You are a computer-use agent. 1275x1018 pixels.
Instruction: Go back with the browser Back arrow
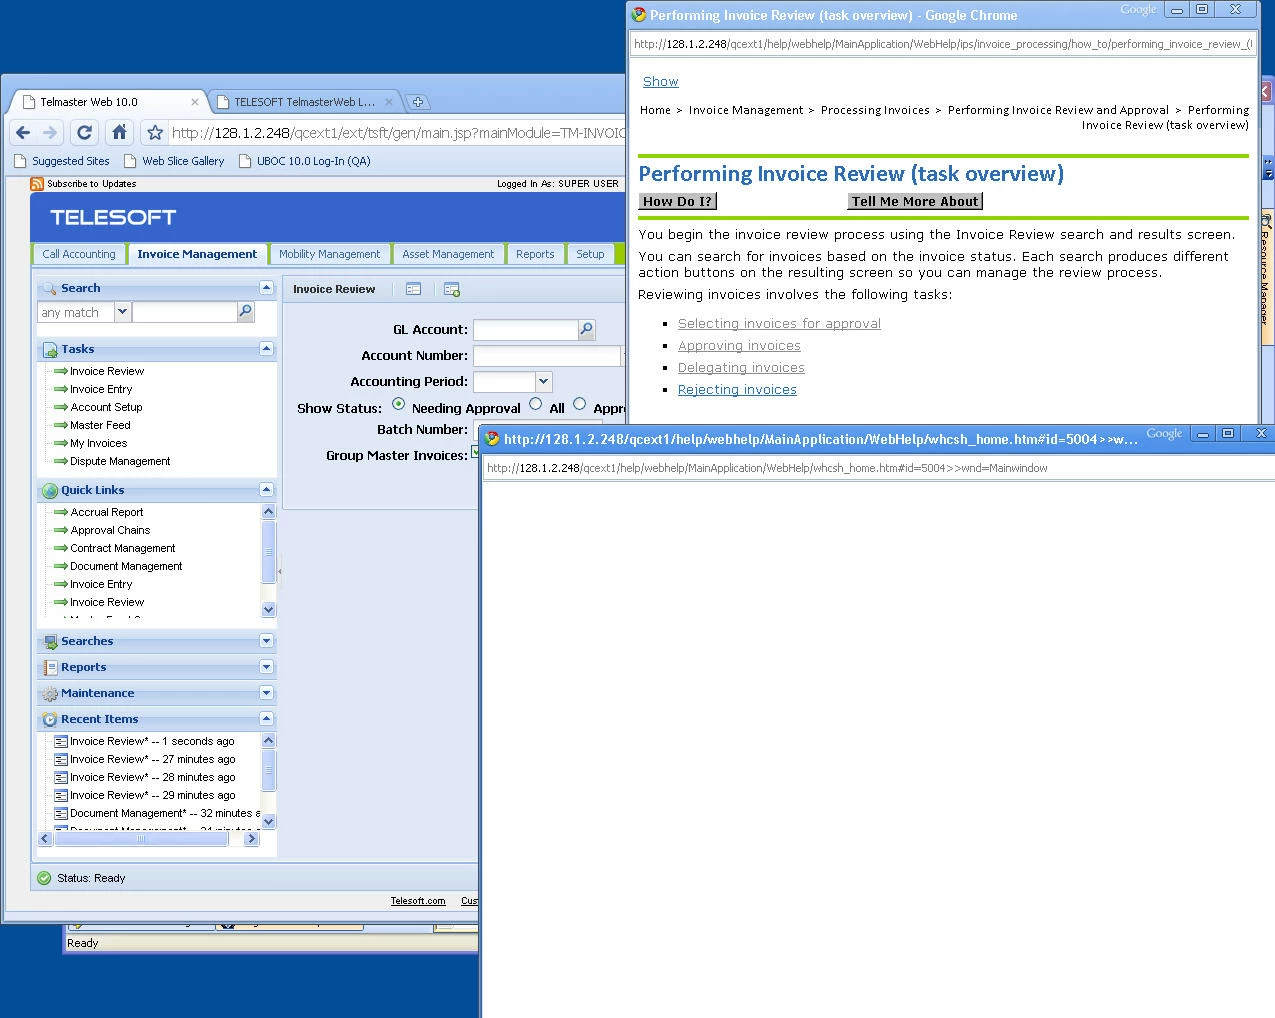[23, 132]
